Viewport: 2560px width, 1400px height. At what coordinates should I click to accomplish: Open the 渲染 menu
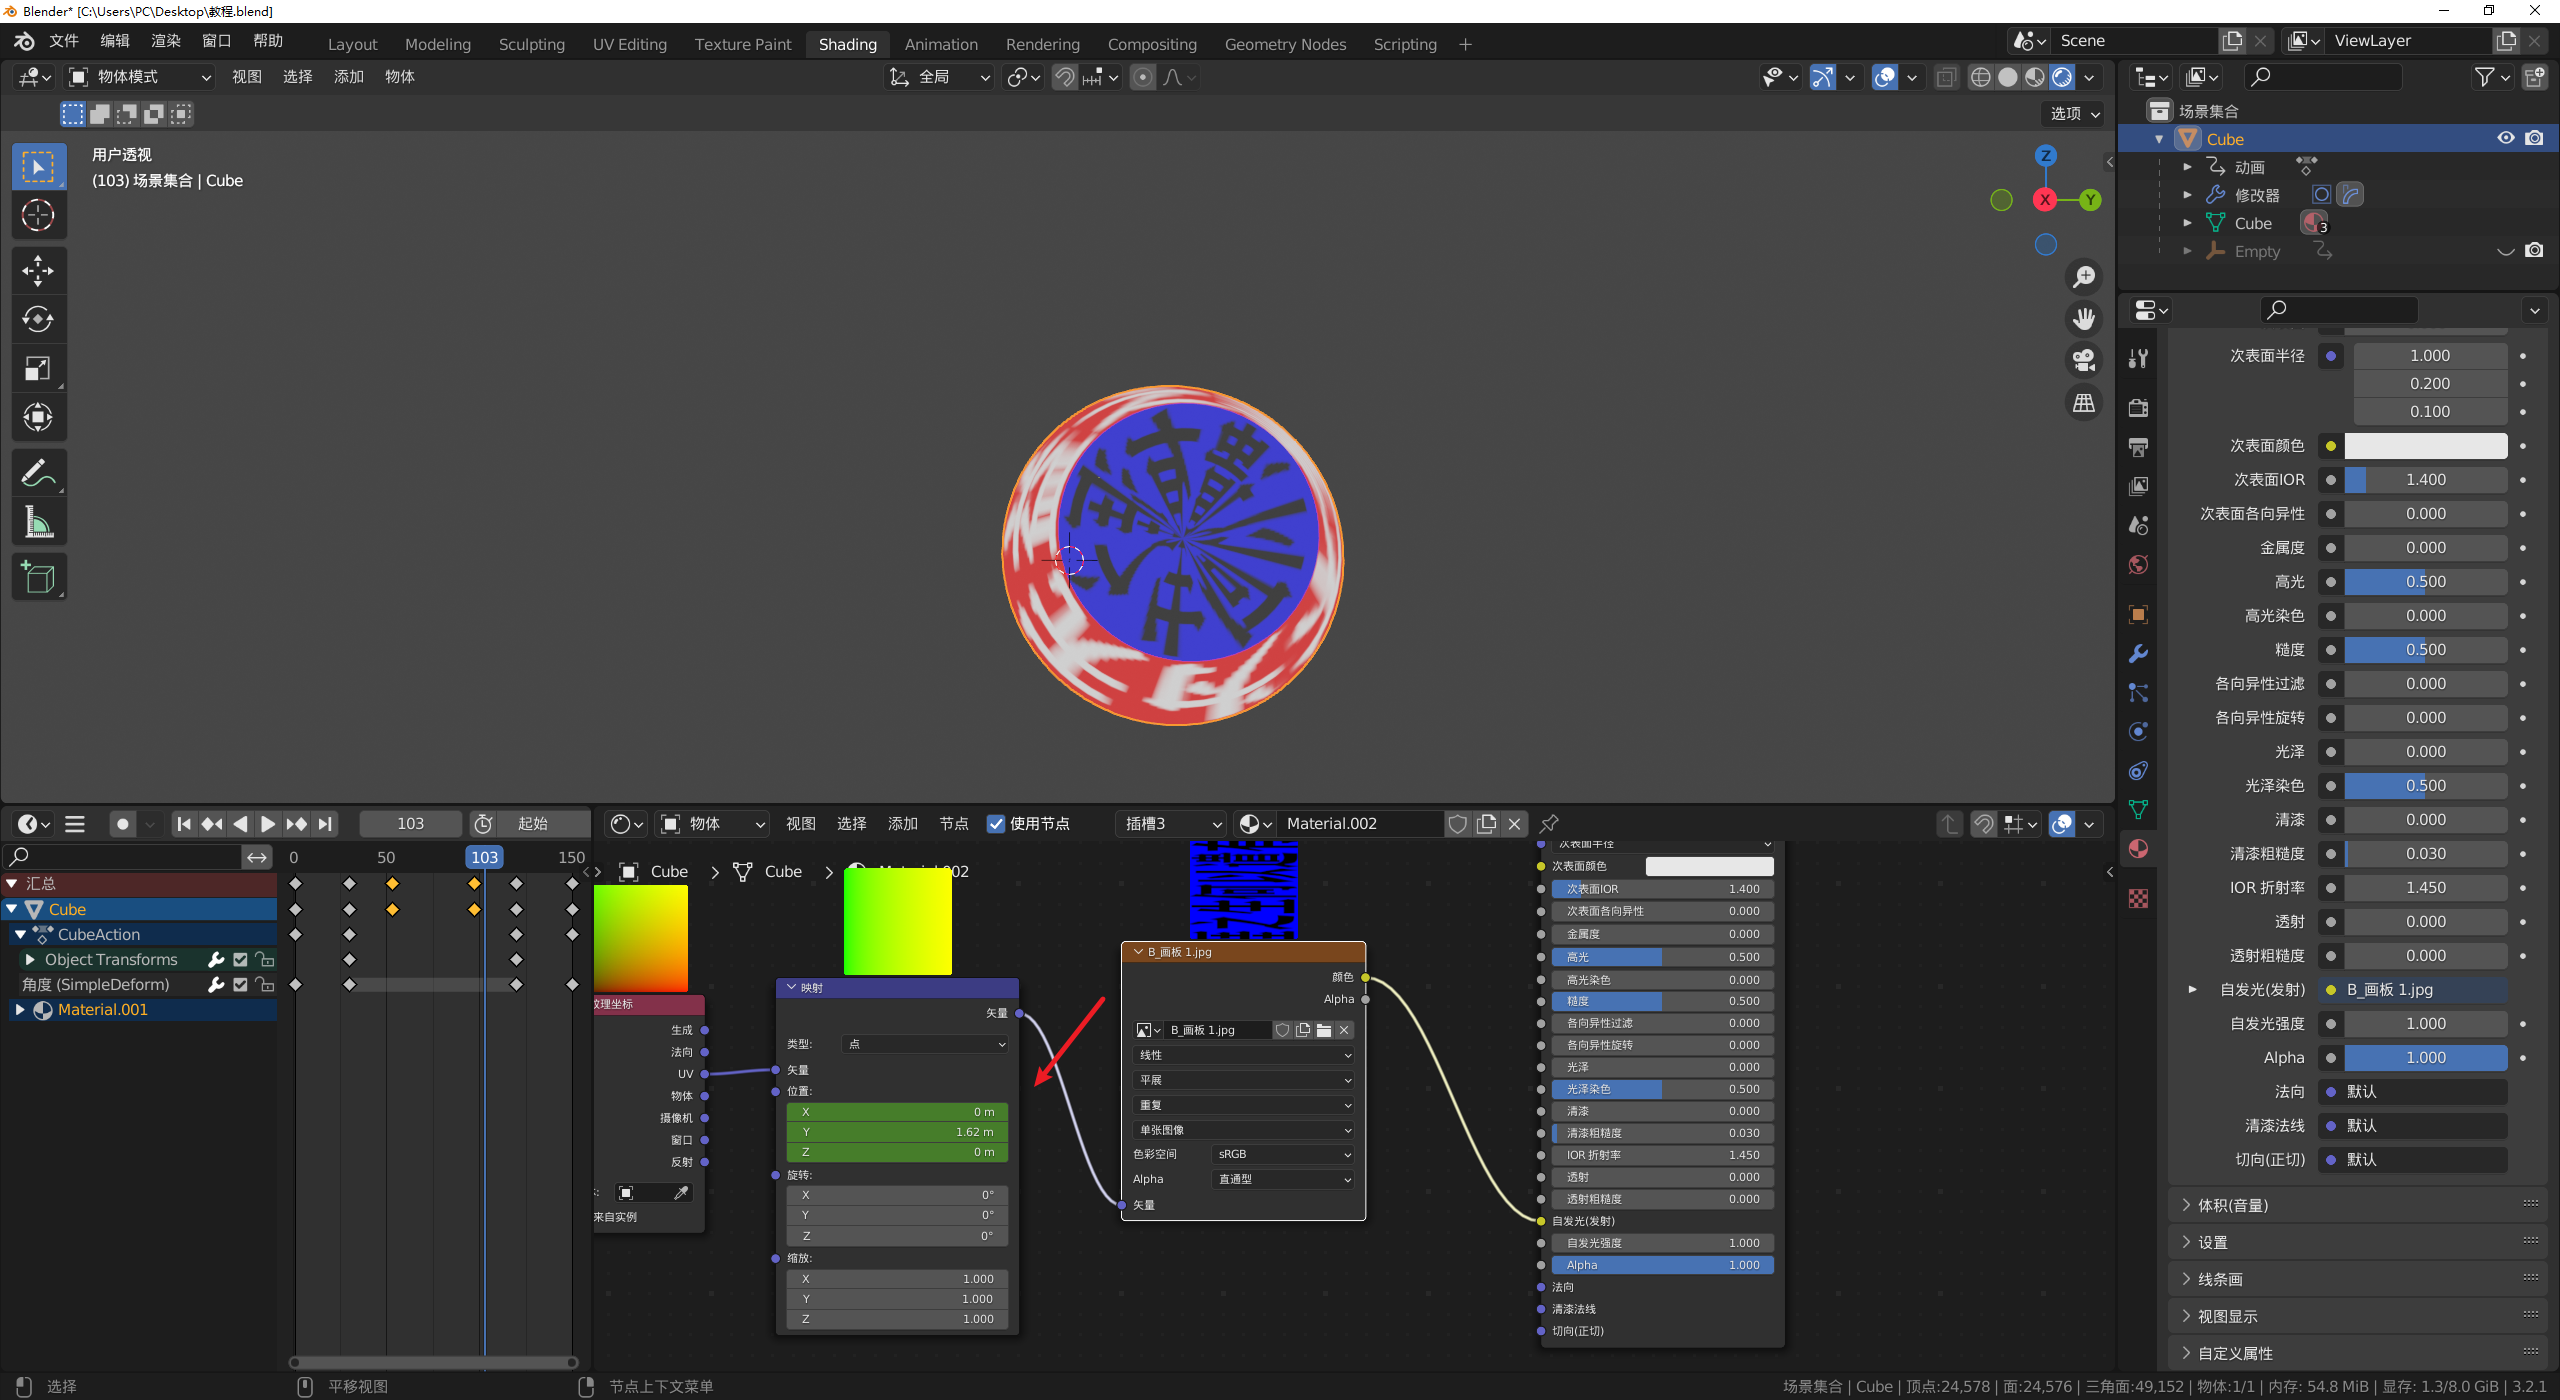pyautogui.click(x=165, y=41)
